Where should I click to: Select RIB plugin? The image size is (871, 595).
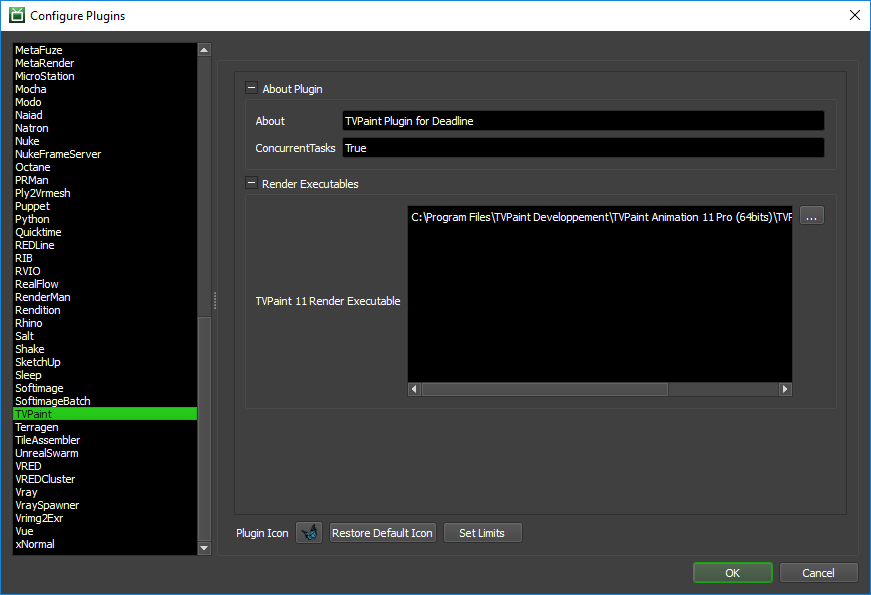click(105, 258)
